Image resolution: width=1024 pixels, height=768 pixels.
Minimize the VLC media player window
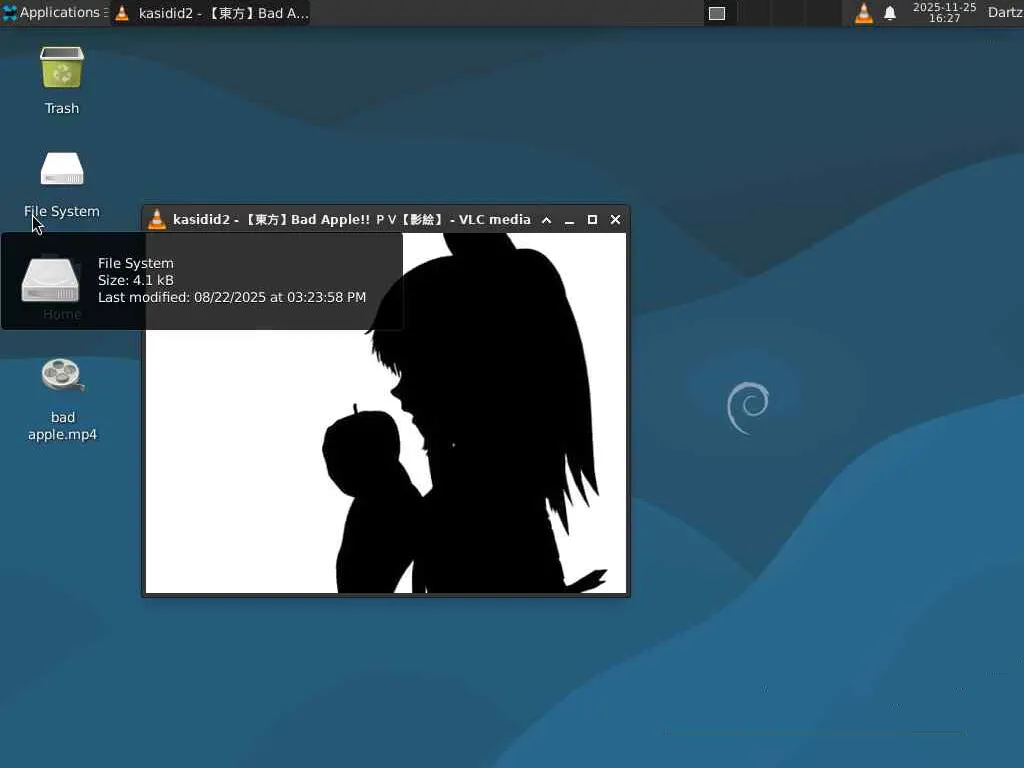coord(569,220)
